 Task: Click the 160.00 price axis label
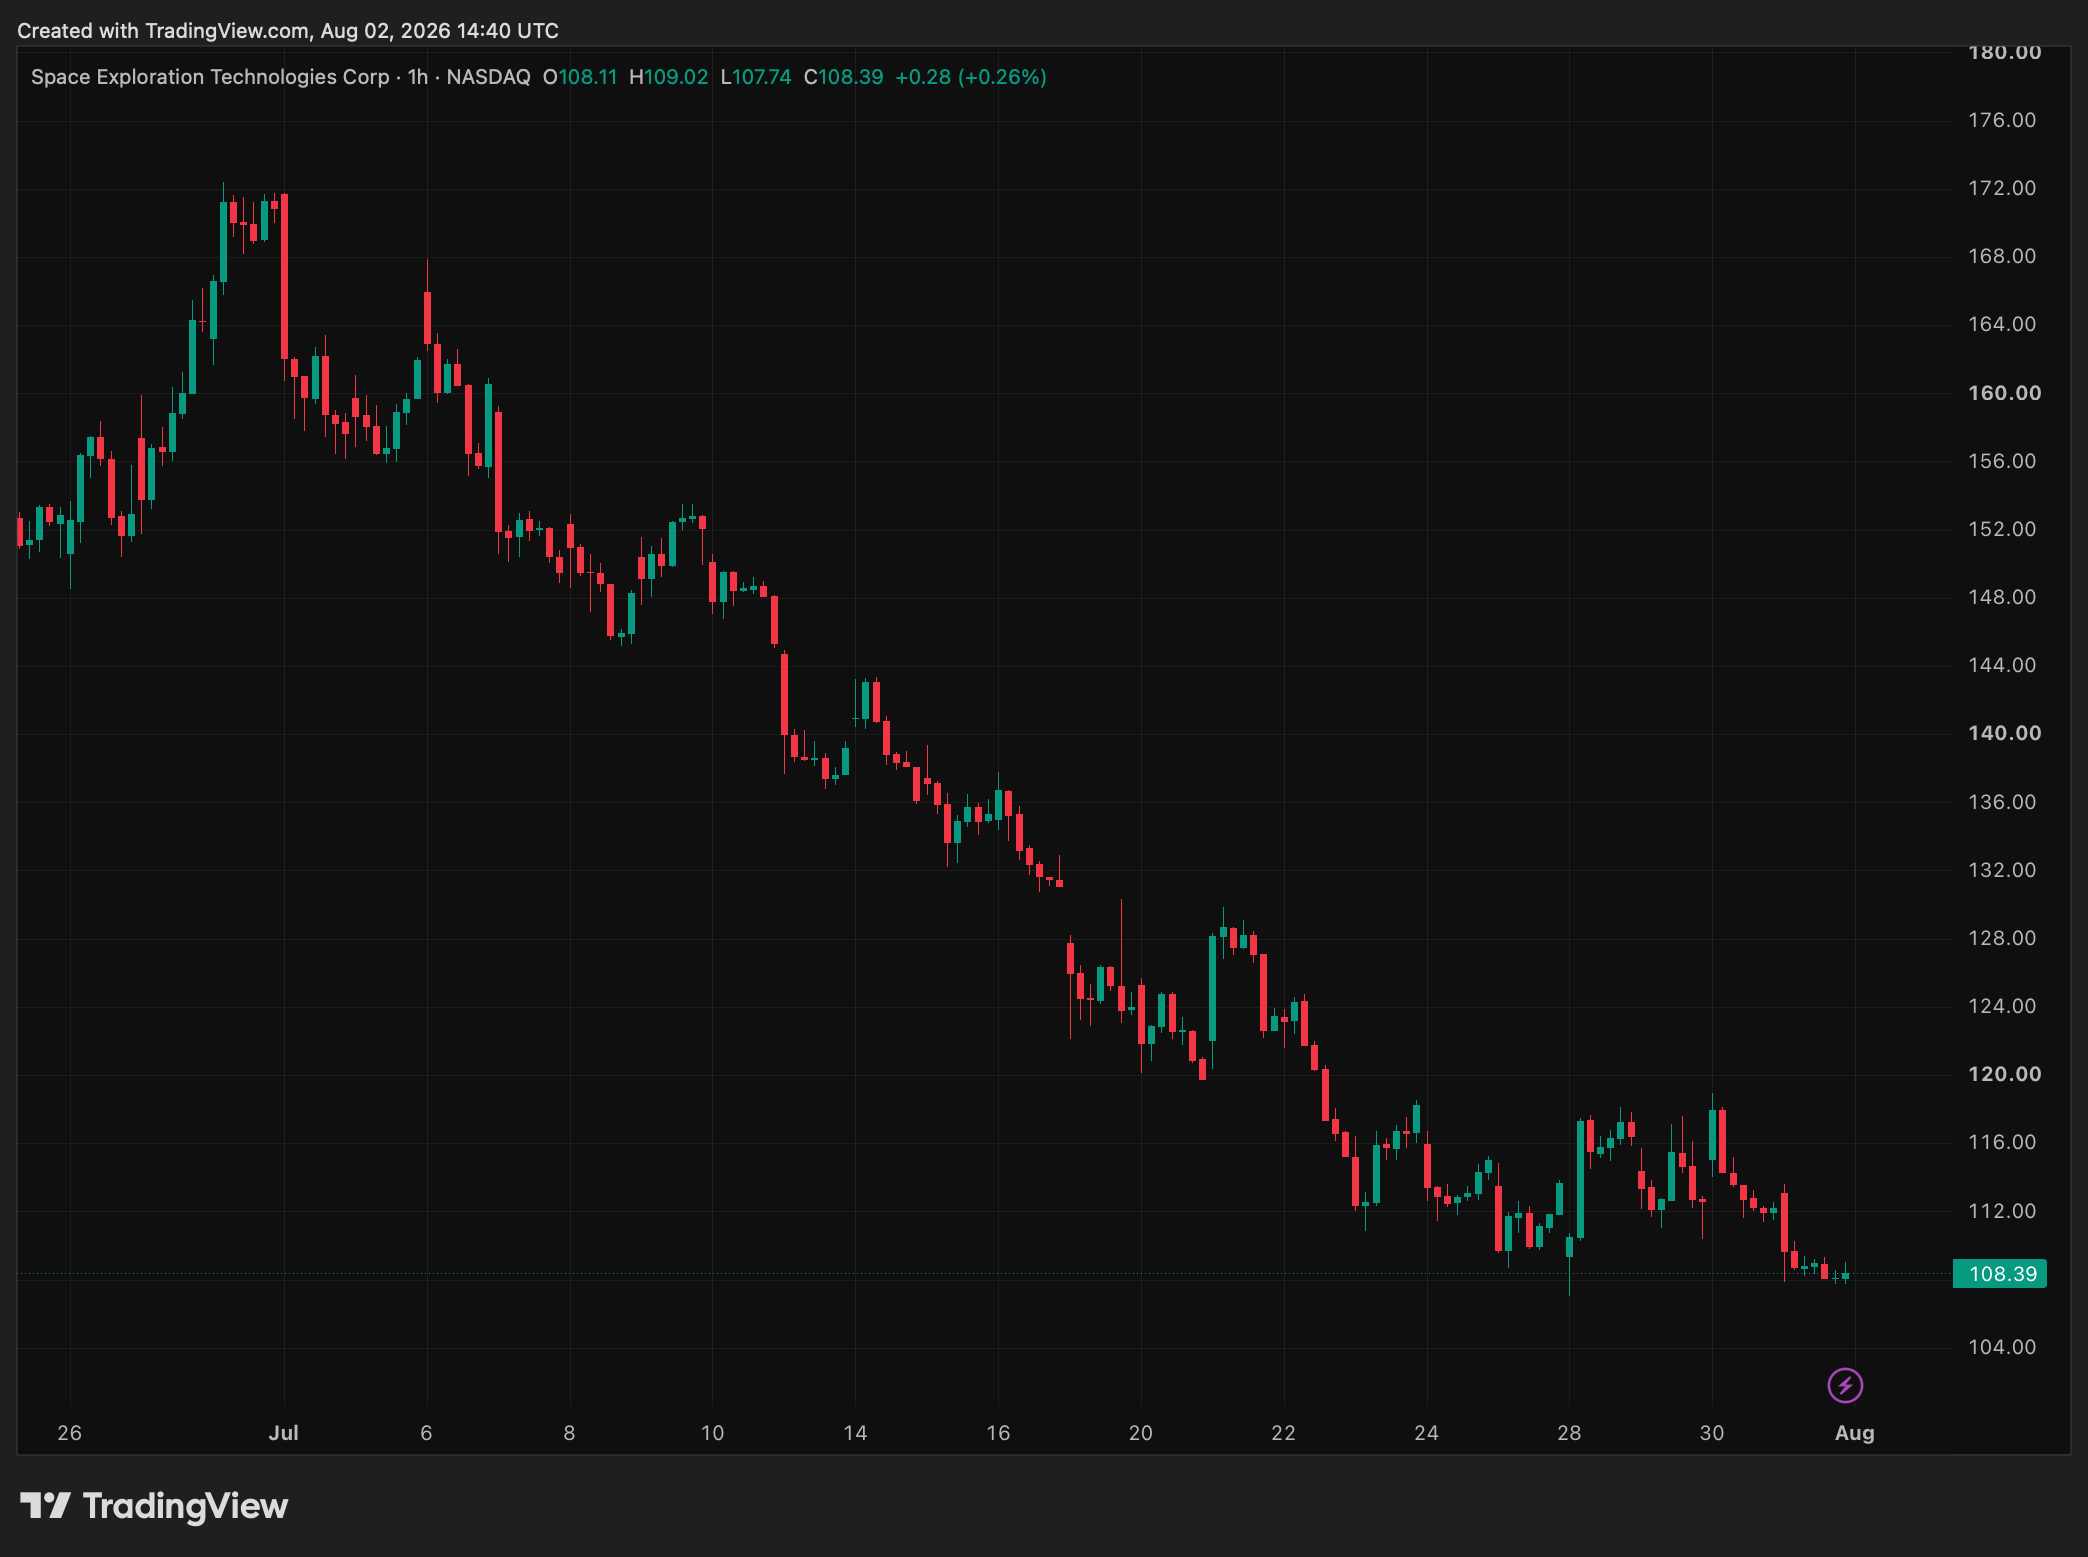(x=2004, y=393)
